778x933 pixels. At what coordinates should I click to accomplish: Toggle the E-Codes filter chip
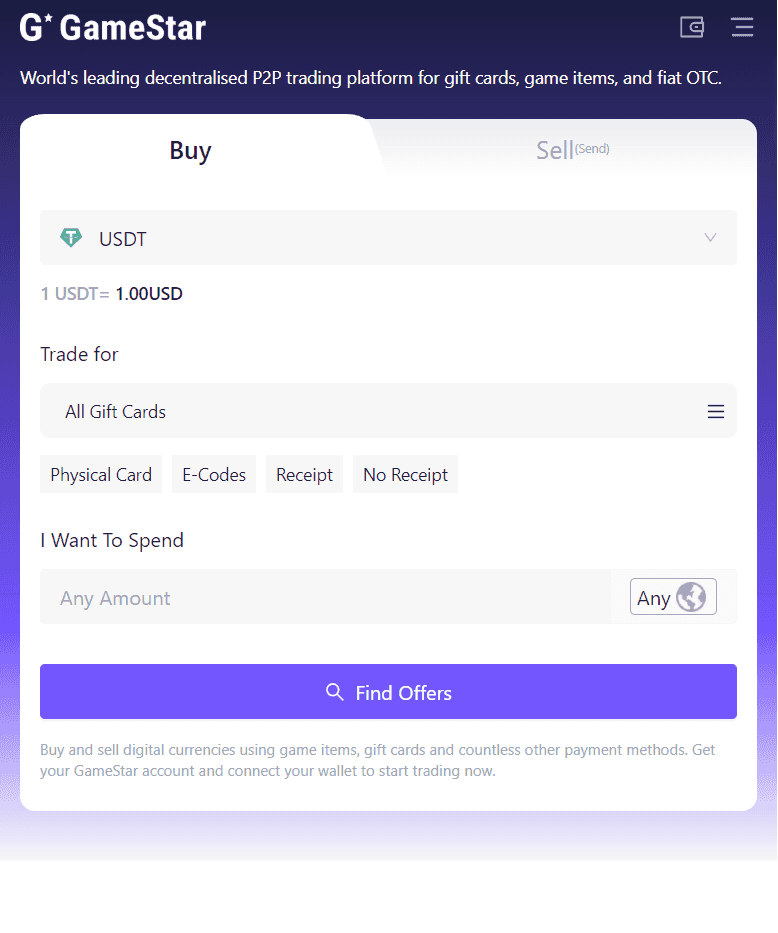point(214,474)
